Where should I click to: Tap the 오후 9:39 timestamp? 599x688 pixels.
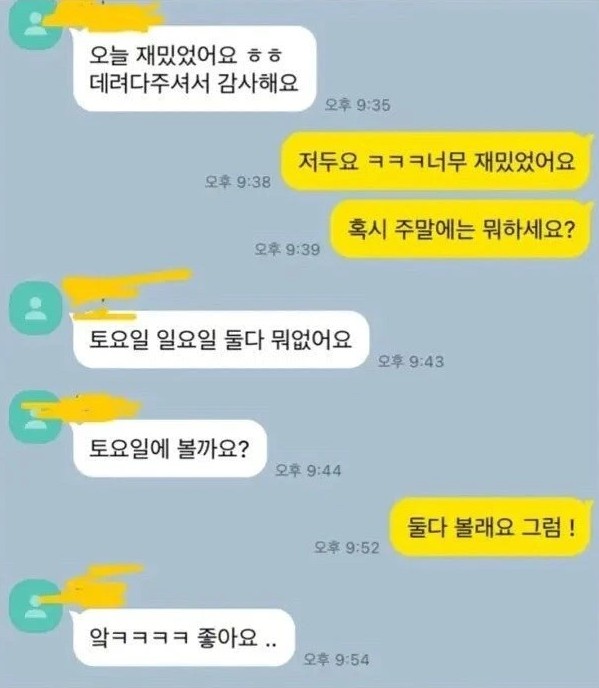click(287, 249)
